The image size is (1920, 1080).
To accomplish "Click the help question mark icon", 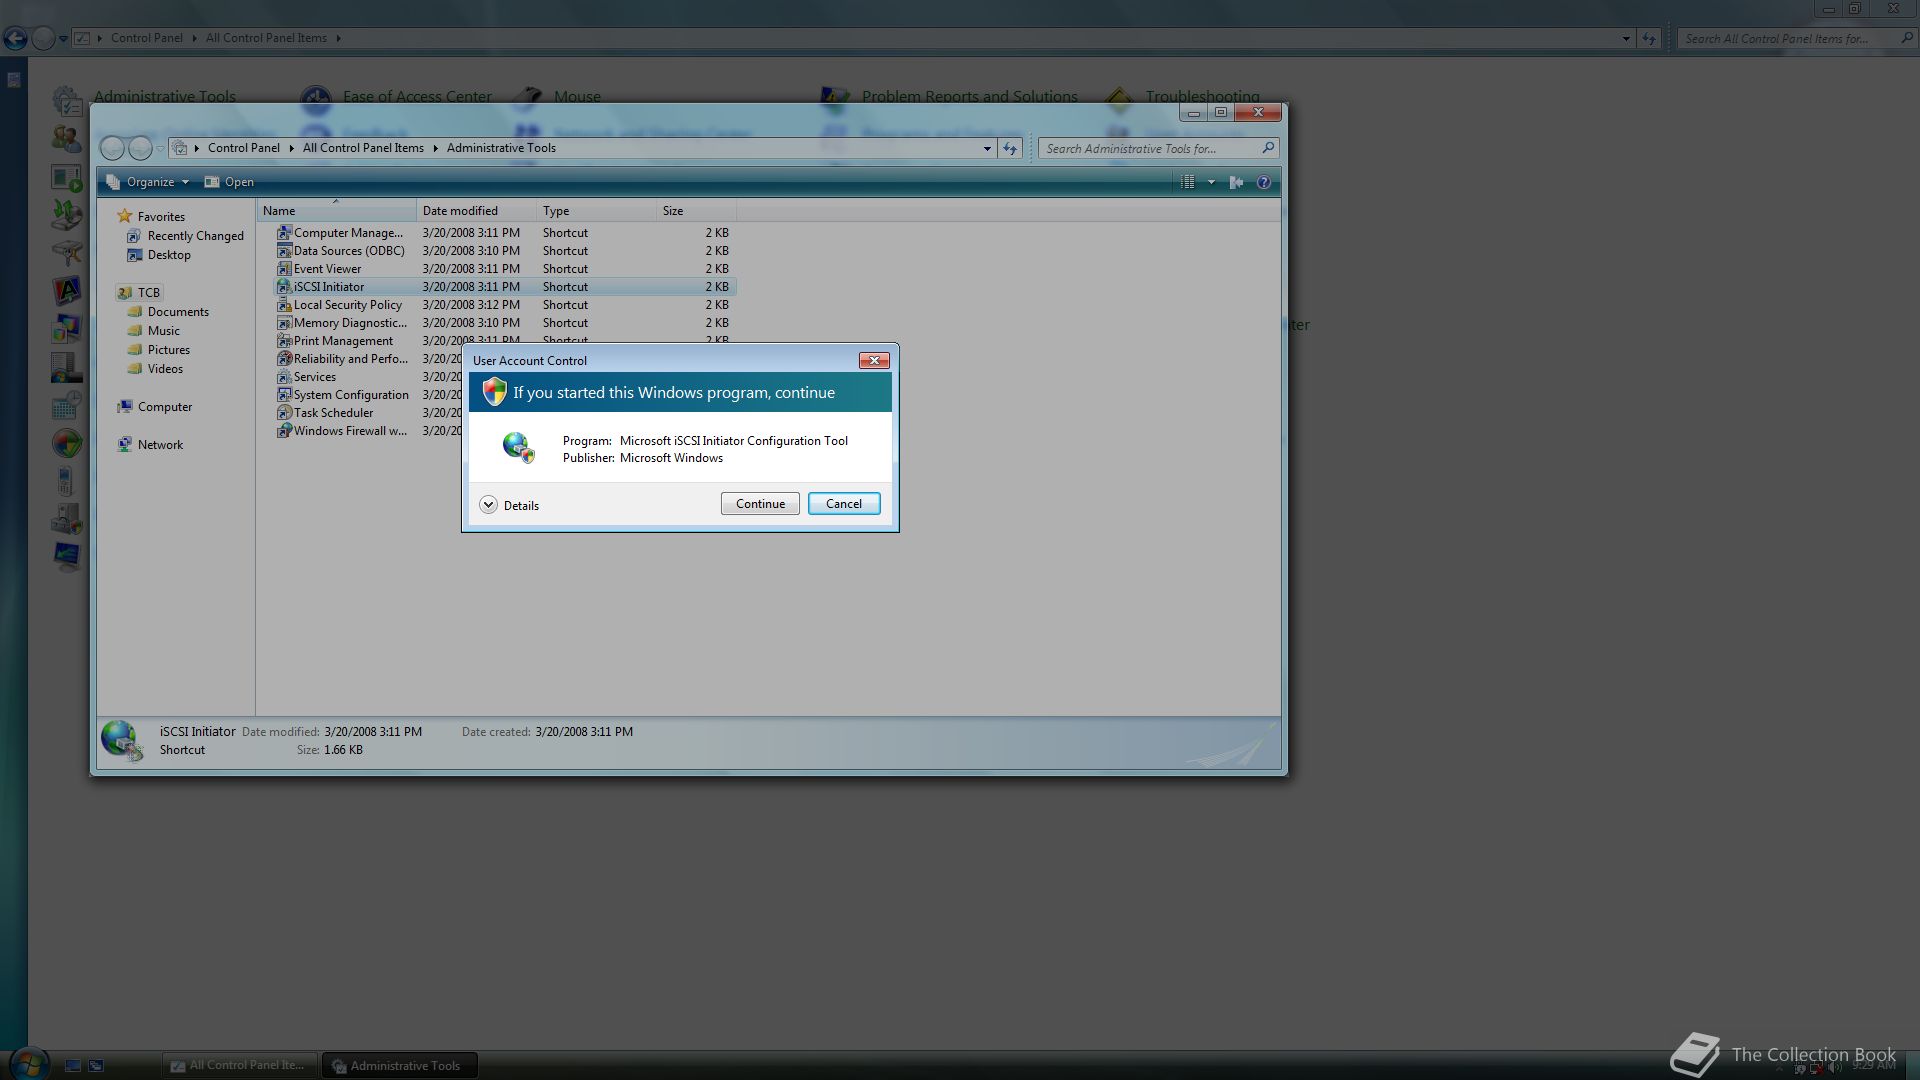I will 1264,182.
